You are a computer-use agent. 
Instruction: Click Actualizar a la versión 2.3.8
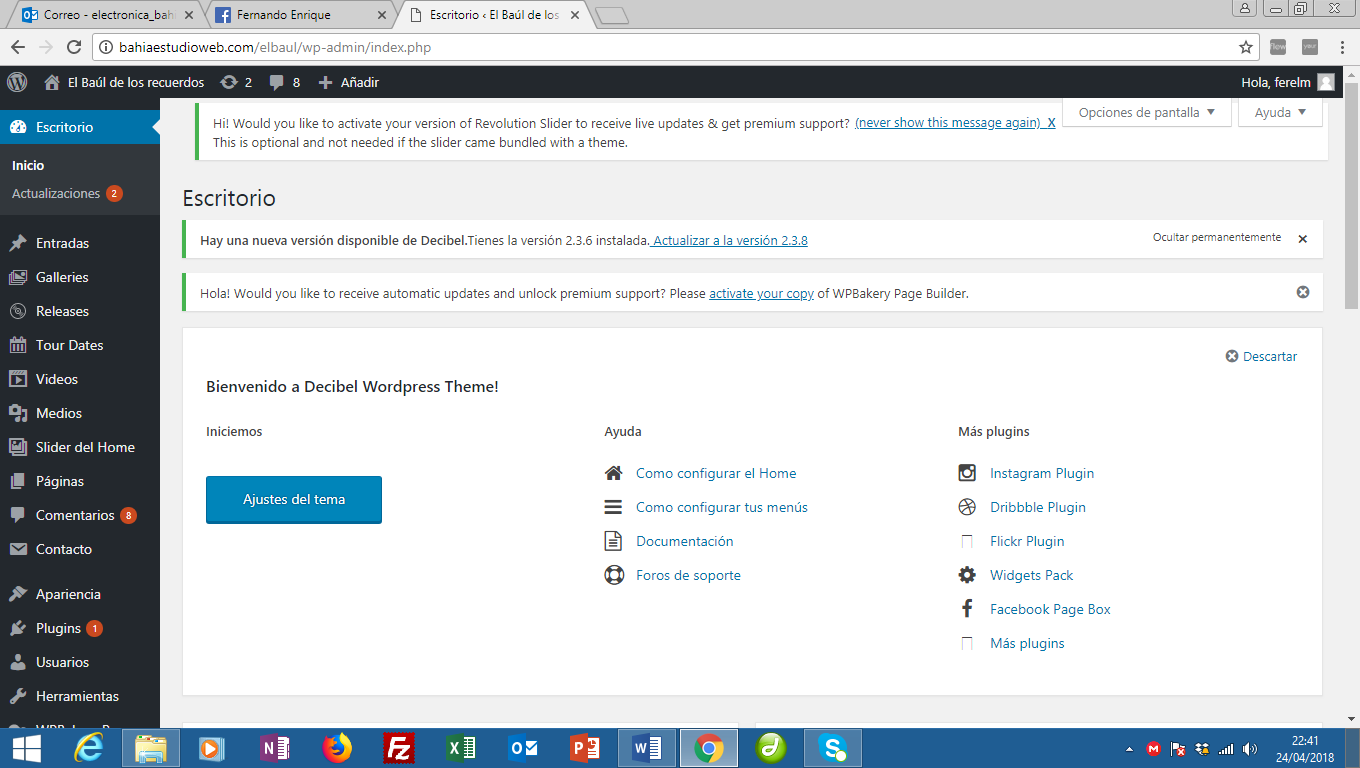click(730, 240)
